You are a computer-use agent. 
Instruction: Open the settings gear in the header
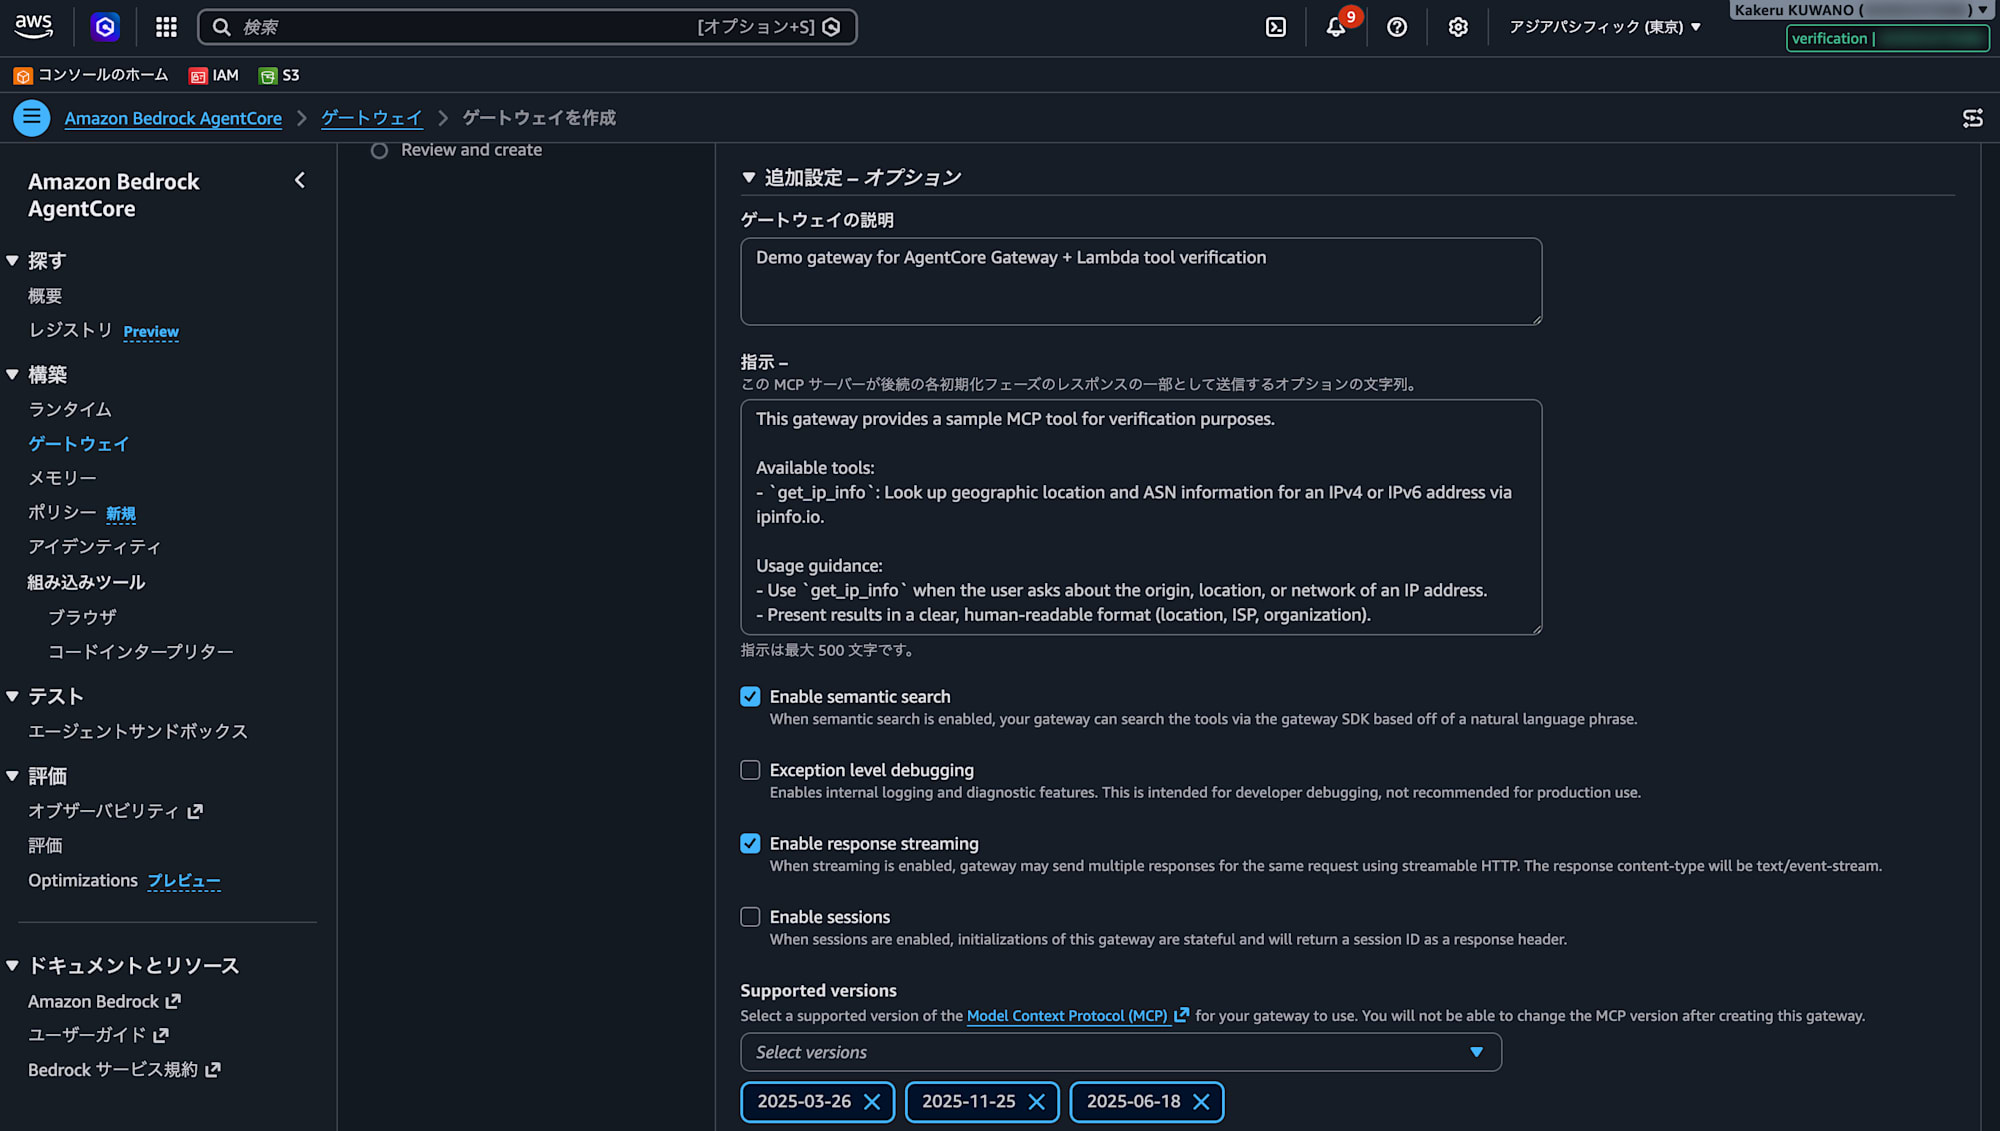click(x=1458, y=27)
